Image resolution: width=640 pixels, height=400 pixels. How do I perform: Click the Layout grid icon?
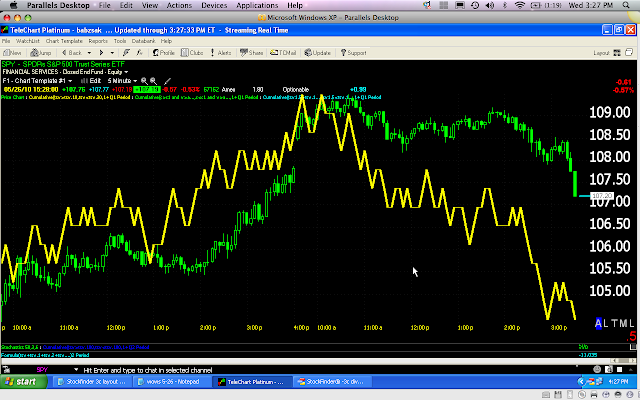point(617,53)
